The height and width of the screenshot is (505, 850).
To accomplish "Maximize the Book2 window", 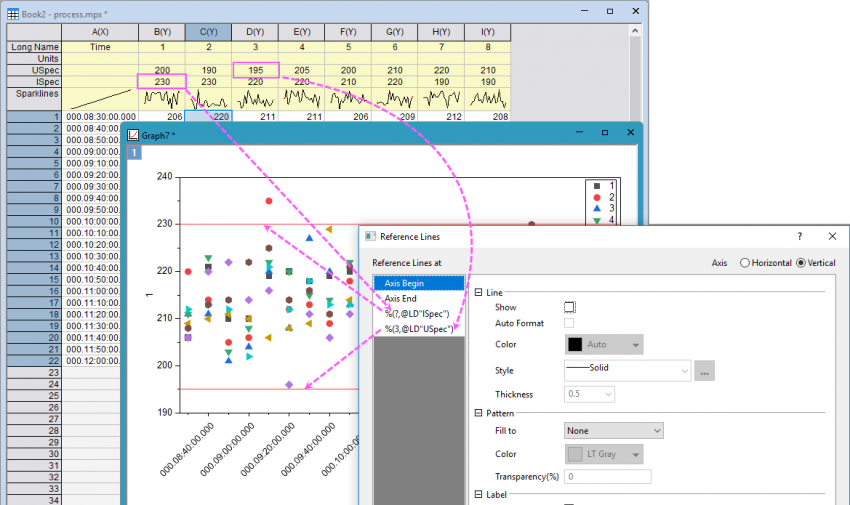I will point(610,11).
